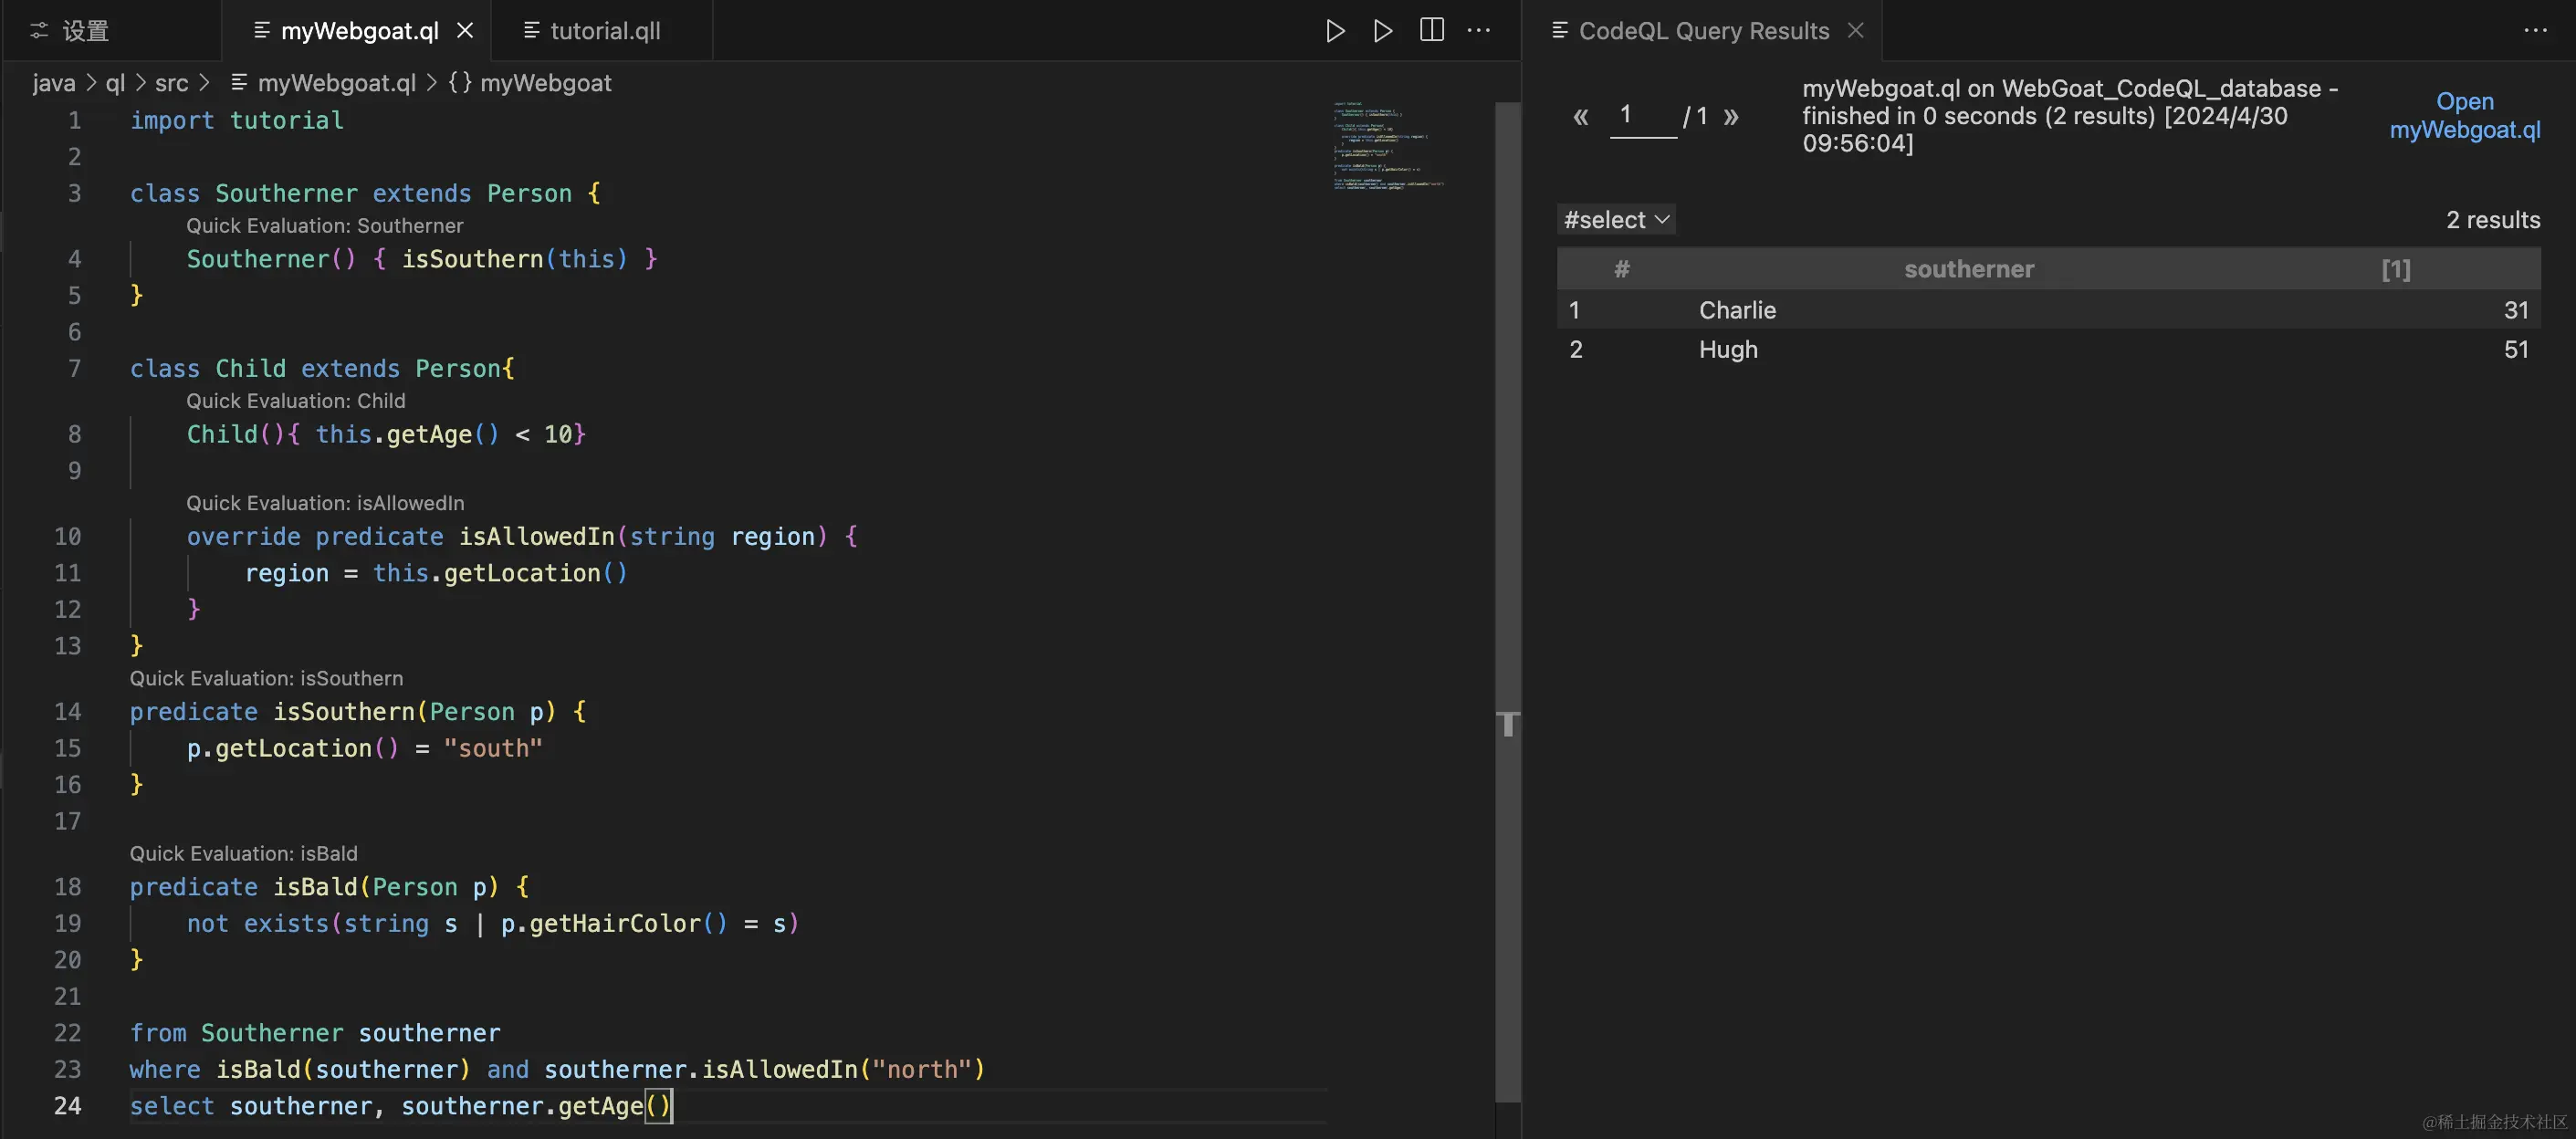This screenshot has height=1139, width=2576.
Task: Click the "south" string literal
Action: coord(493,749)
